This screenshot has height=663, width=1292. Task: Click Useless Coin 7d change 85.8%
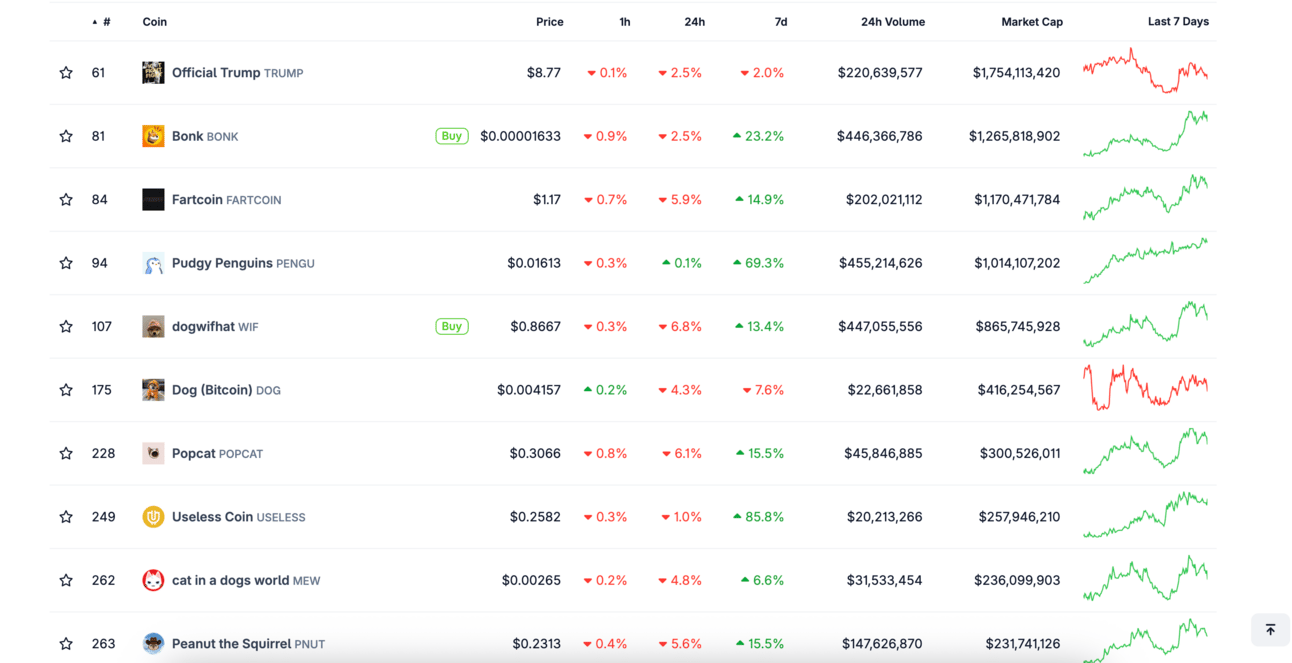tap(758, 517)
